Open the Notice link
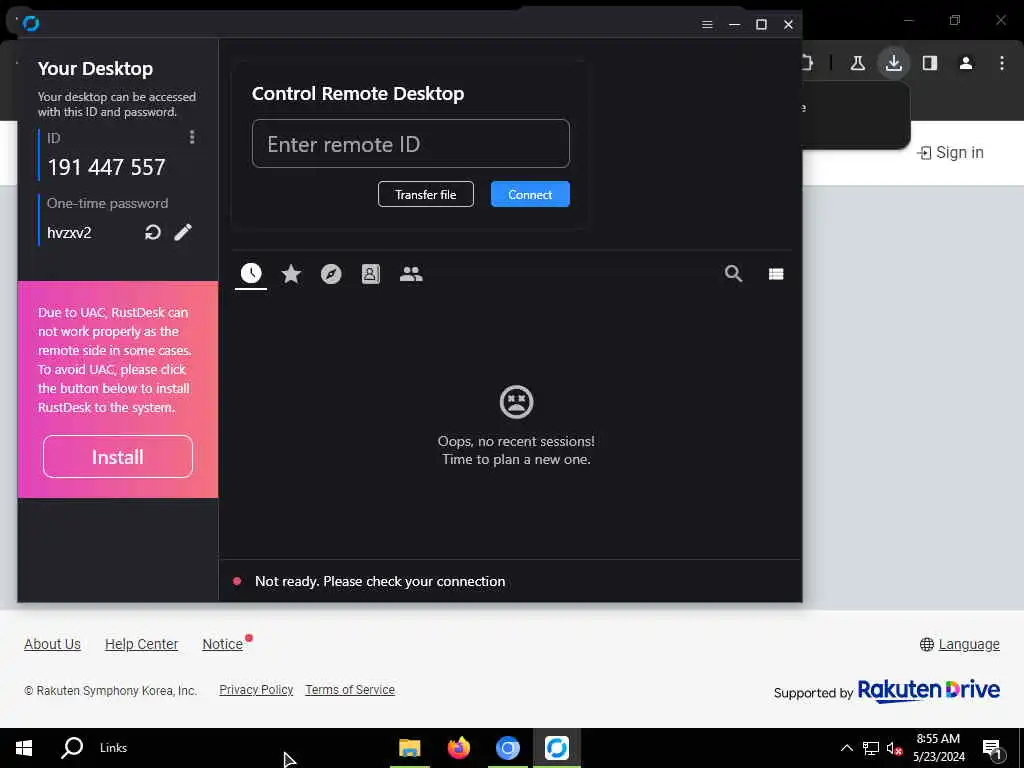This screenshot has height=768, width=1024. coord(223,645)
